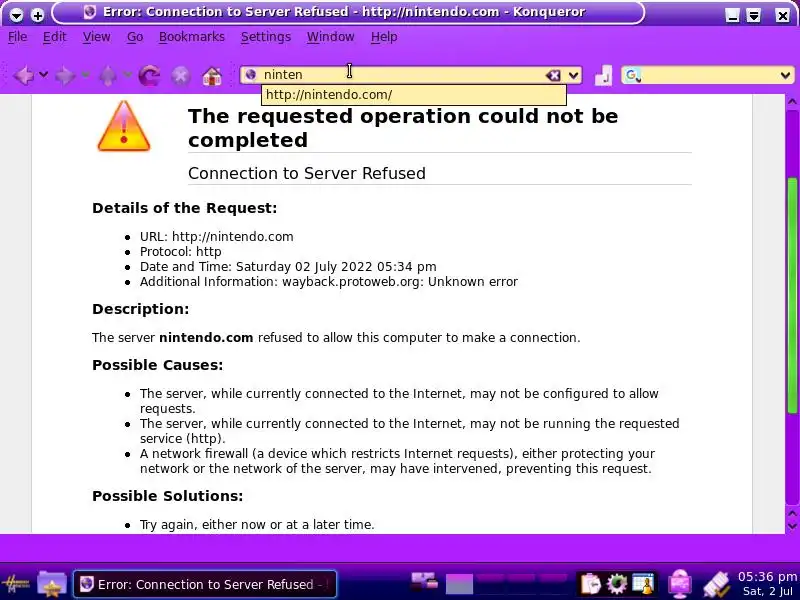Screen dimensions: 800x600
Task: Click the 'Description:' heading
Action: 140,309
